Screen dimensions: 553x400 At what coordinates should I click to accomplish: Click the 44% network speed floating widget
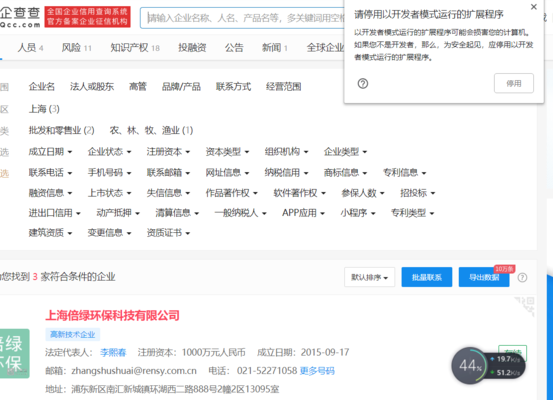[x=488, y=366]
